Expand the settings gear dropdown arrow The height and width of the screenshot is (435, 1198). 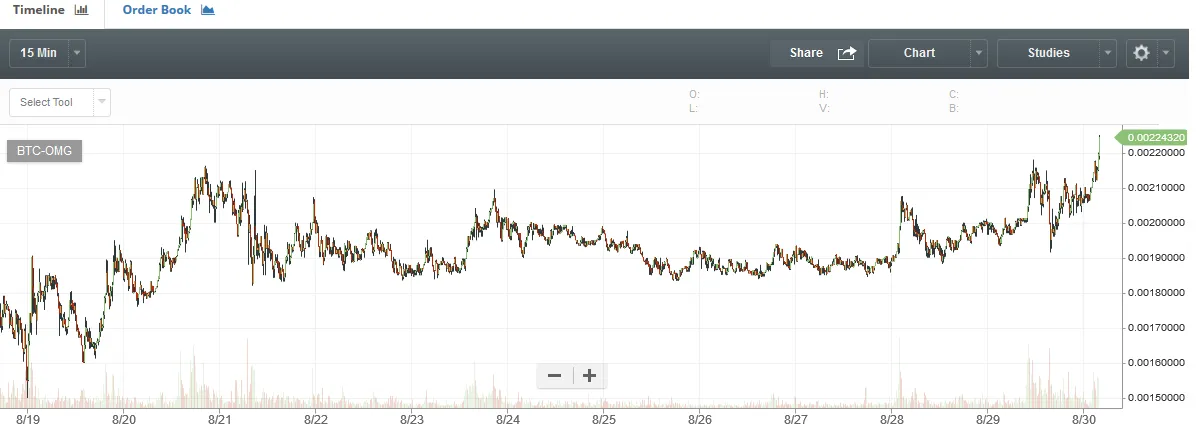pos(1166,53)
